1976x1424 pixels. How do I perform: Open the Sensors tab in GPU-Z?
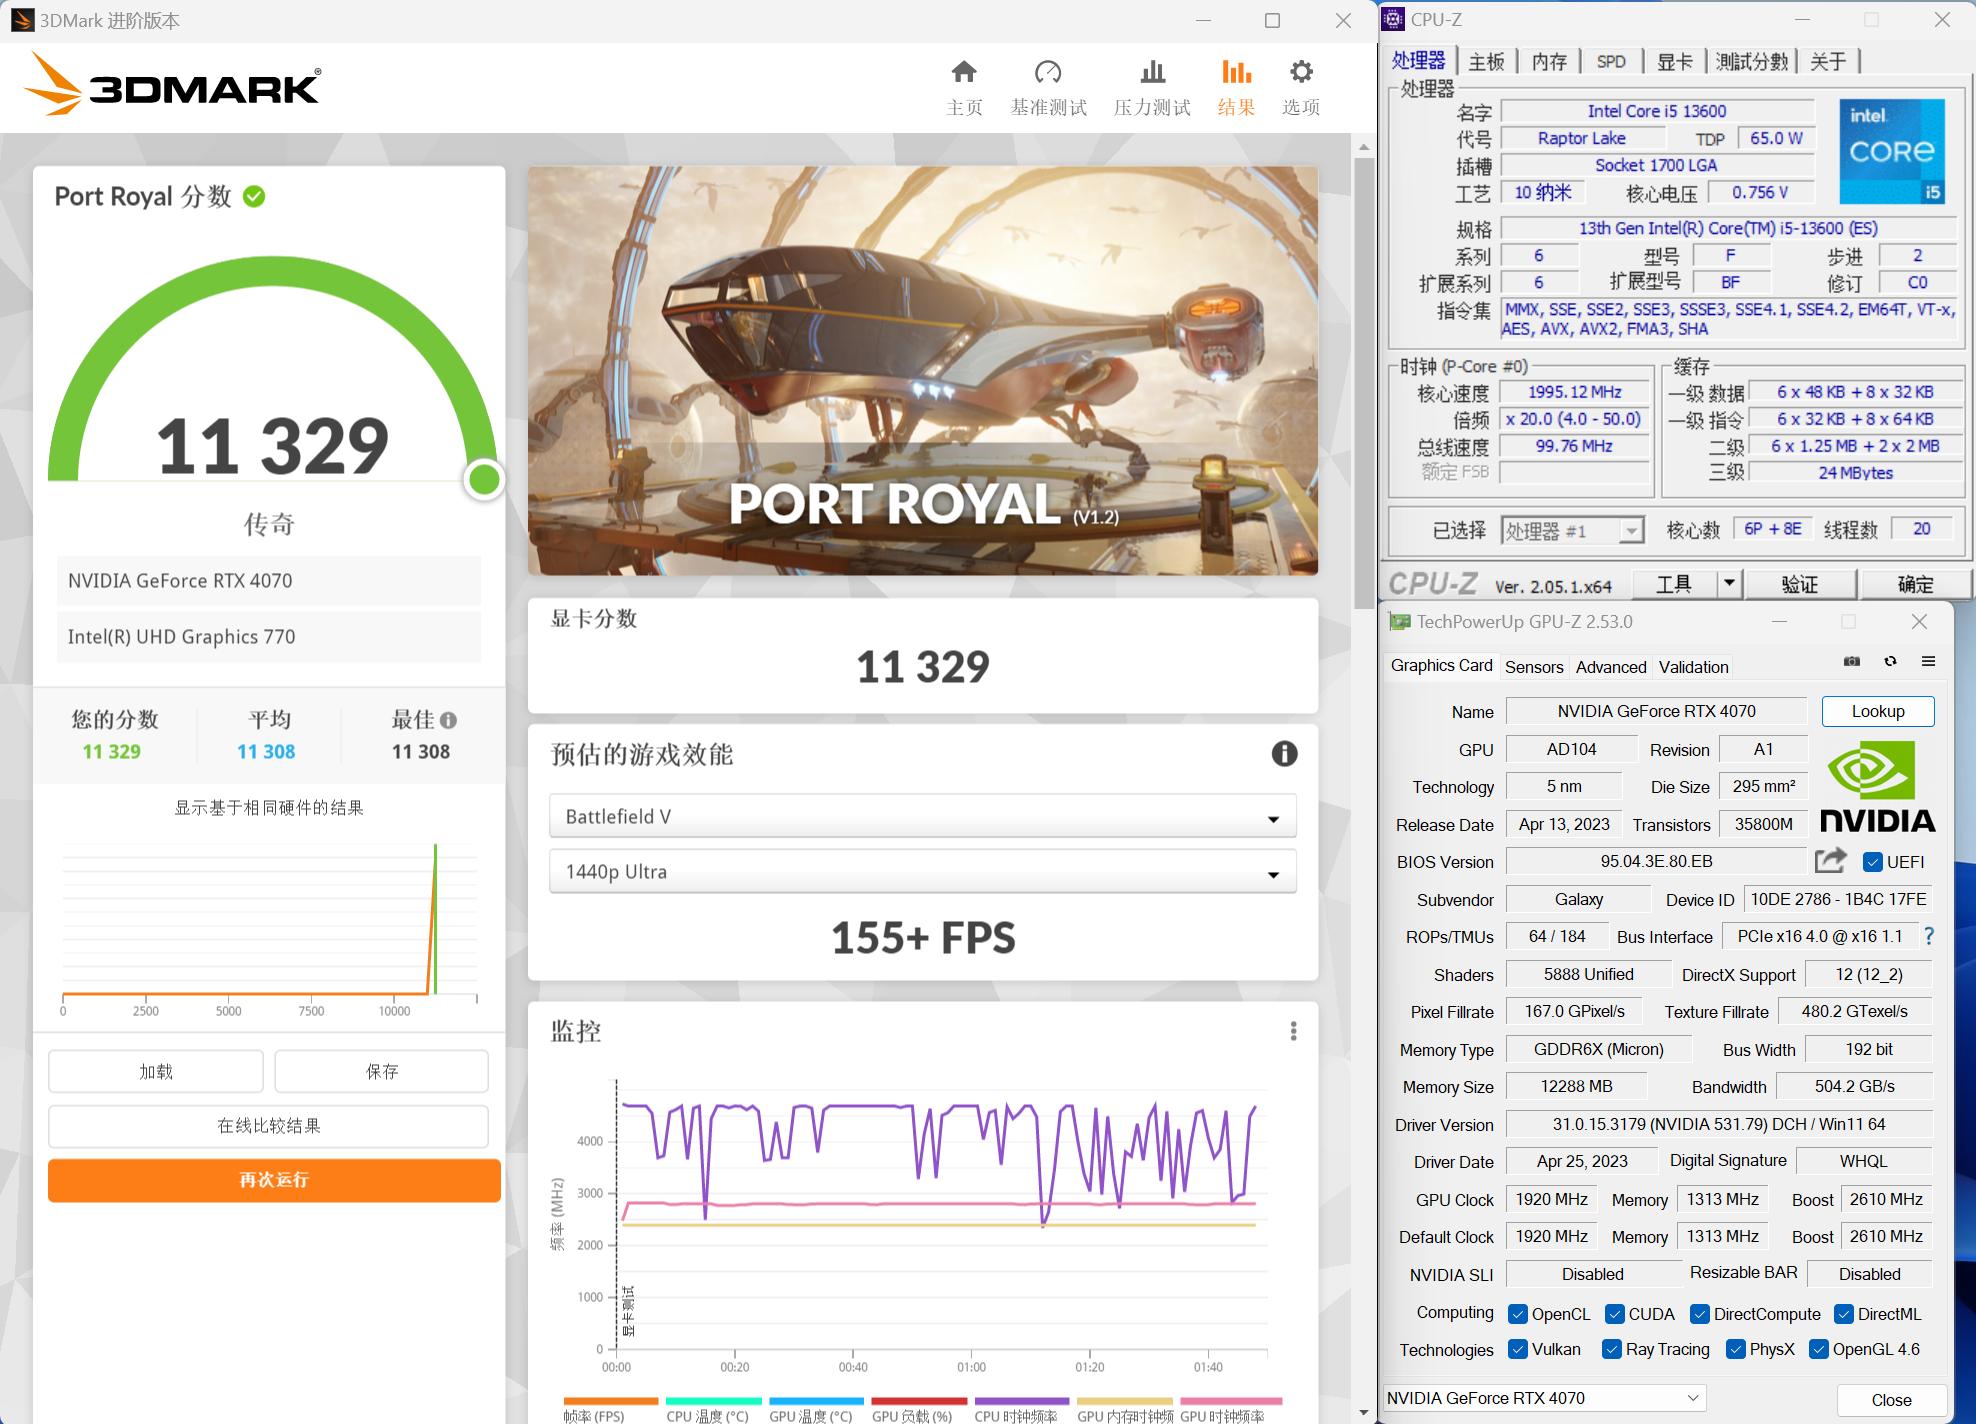[1534, 666]
